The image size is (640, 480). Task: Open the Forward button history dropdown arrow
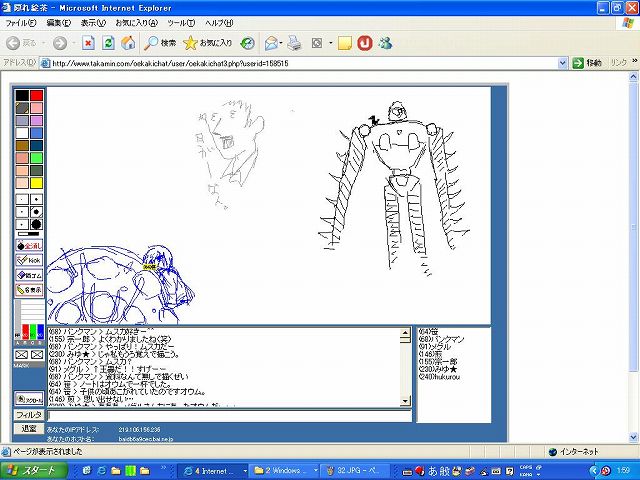click(x=74, y=43)
